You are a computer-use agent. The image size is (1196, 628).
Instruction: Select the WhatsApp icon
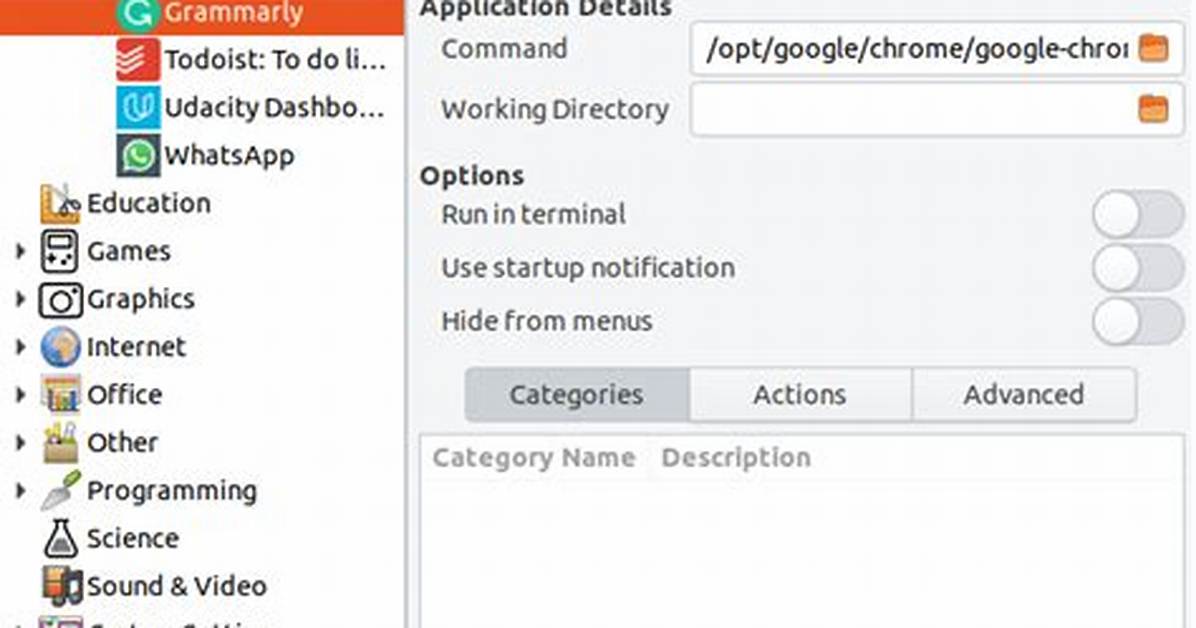point(138,156)
